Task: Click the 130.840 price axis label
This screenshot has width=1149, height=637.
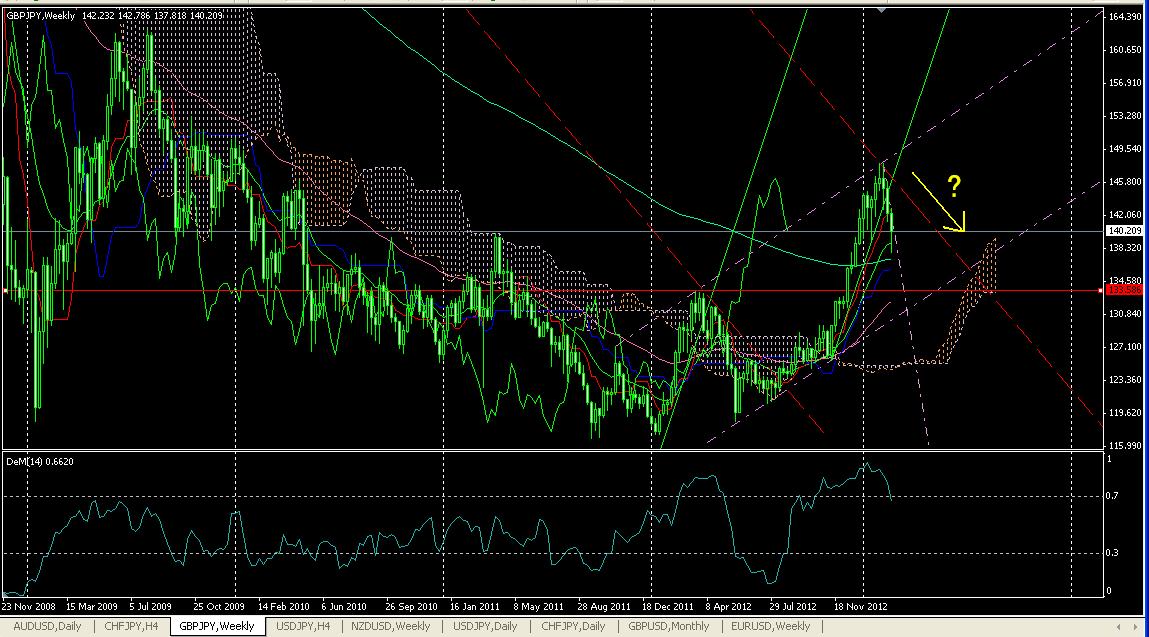Action: click(x=1125, y=314)
